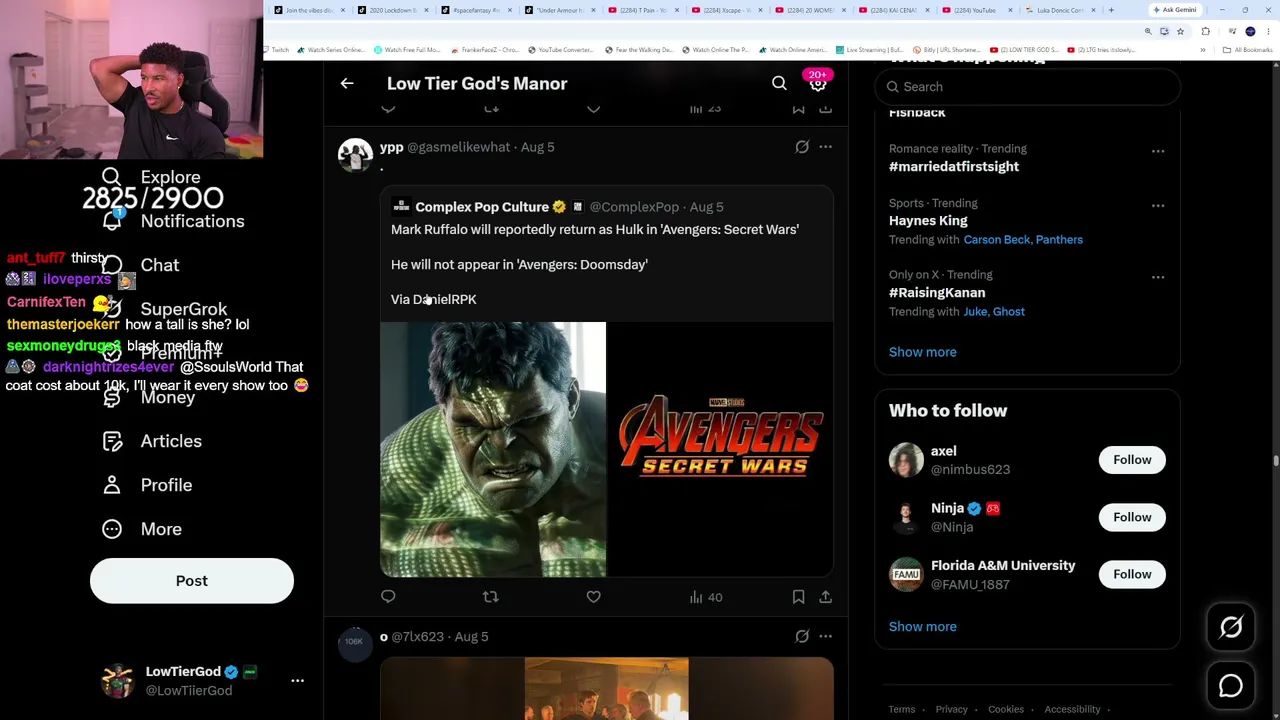Open SuperGrok from the sidebar

click(x=165, y=309)
